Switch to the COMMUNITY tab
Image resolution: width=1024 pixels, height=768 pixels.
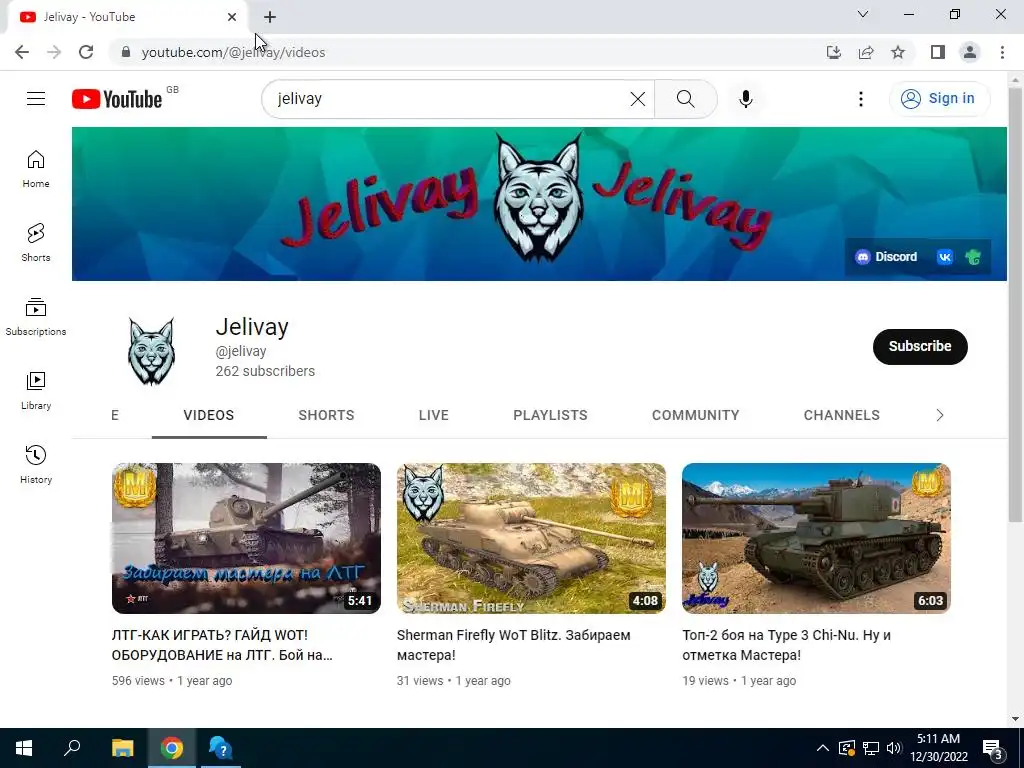pos(696,415)
